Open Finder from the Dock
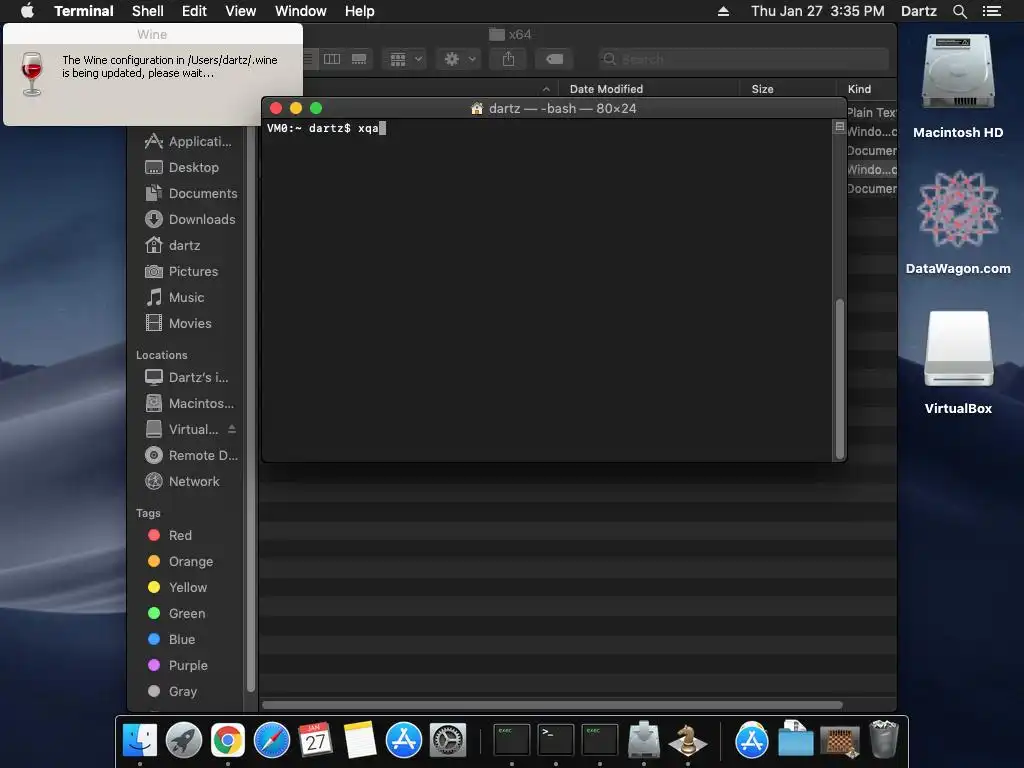1024x768 pixels. tap(140, 741)
